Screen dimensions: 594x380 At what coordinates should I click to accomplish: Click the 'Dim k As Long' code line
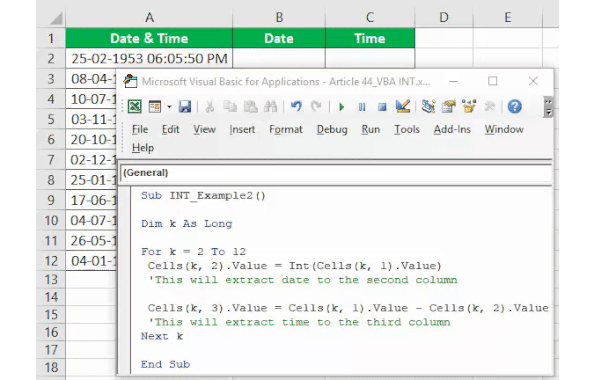click(186, 224)
